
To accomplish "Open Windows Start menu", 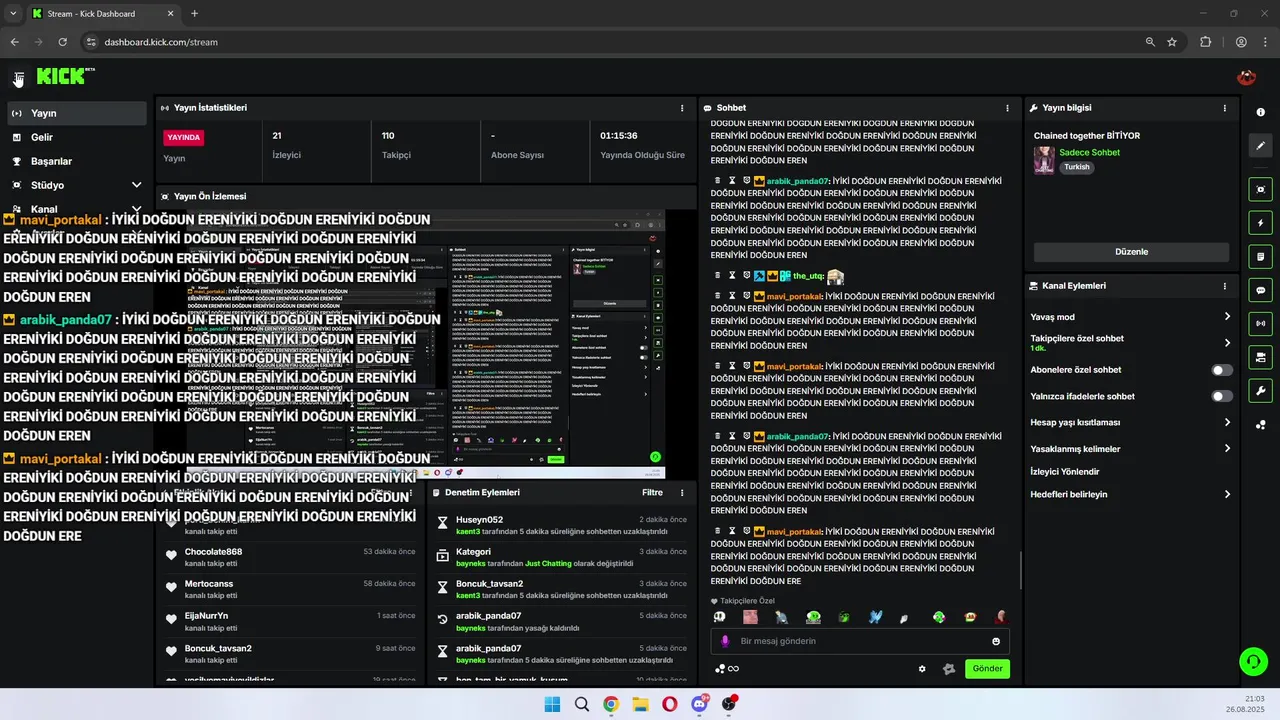I will 552,704.
